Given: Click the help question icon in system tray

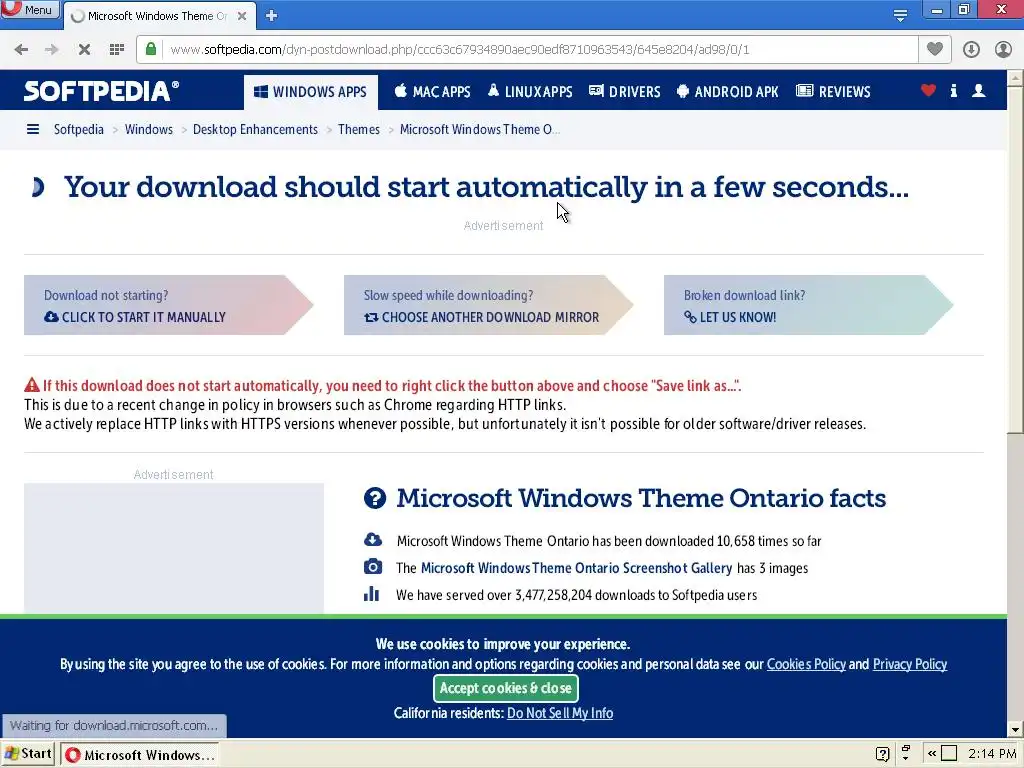Looking at the screenshot, I should (882, 754).
